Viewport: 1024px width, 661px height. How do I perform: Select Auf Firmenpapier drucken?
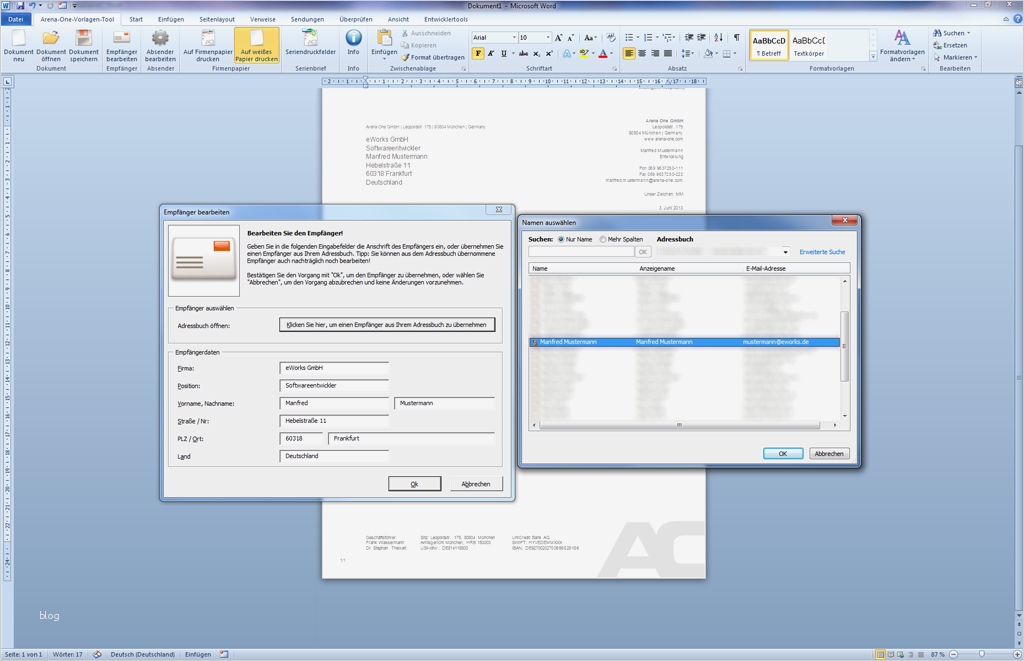click(208, 45)
